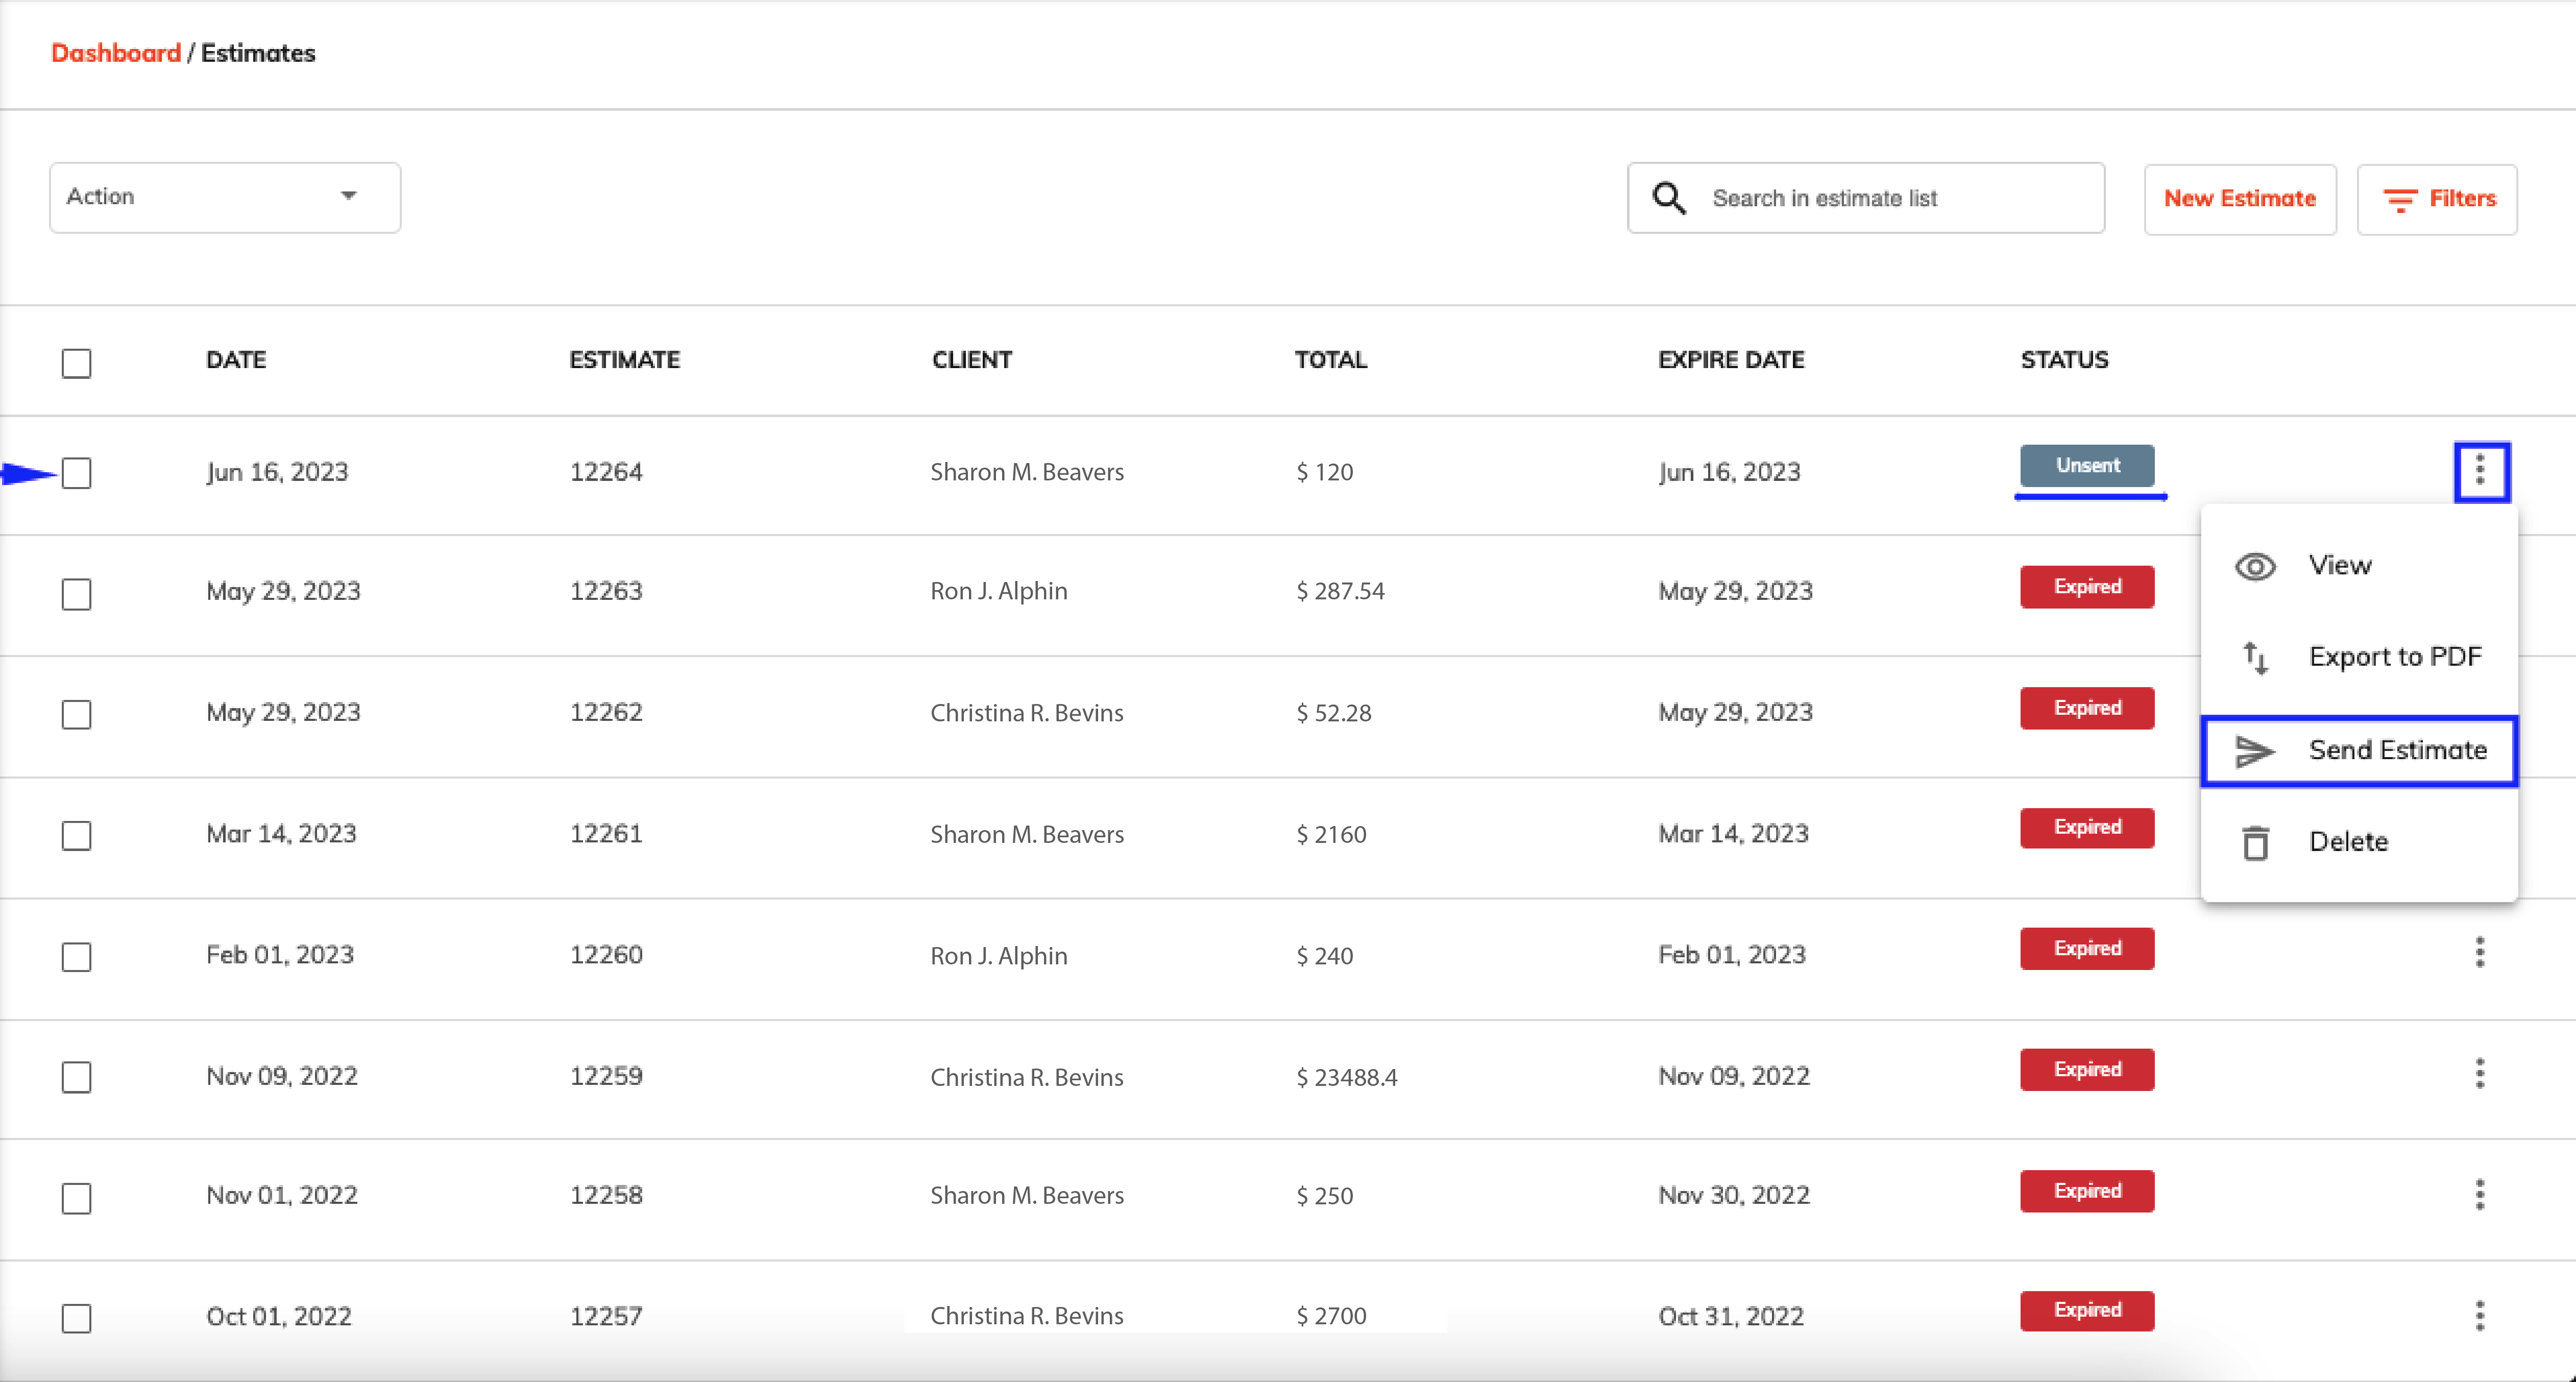This screenshot has width=2576, height=1382.
Task: Click the Unsent status badge
Action: (2087, 466)
